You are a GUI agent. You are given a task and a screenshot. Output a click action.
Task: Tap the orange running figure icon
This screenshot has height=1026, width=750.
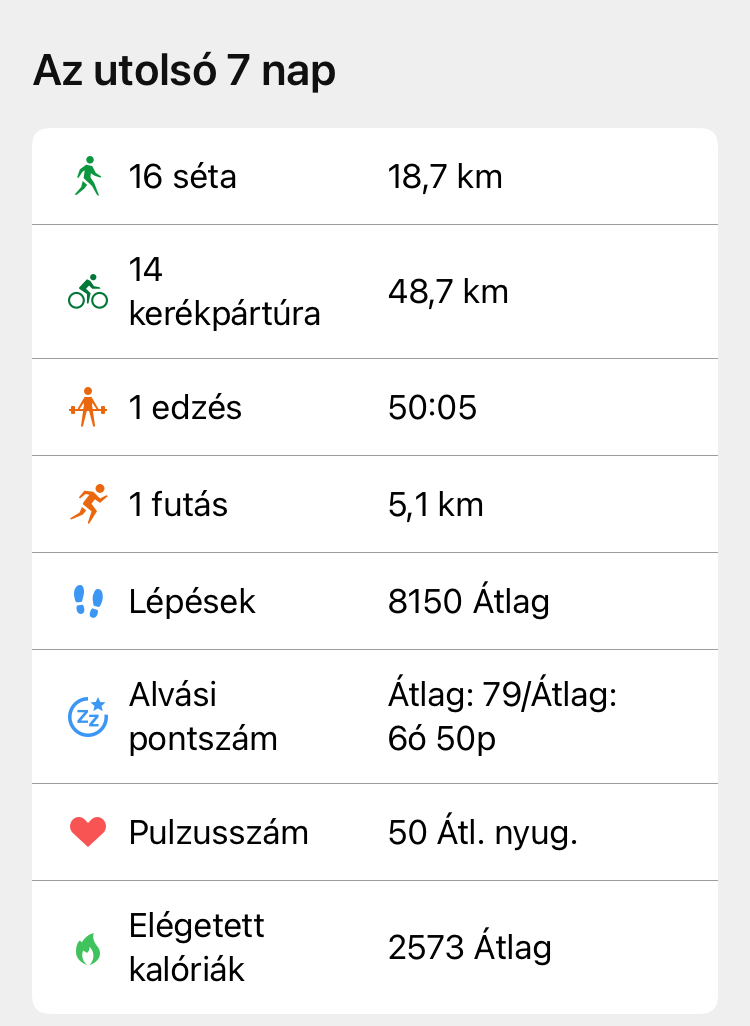click(88, 504)
